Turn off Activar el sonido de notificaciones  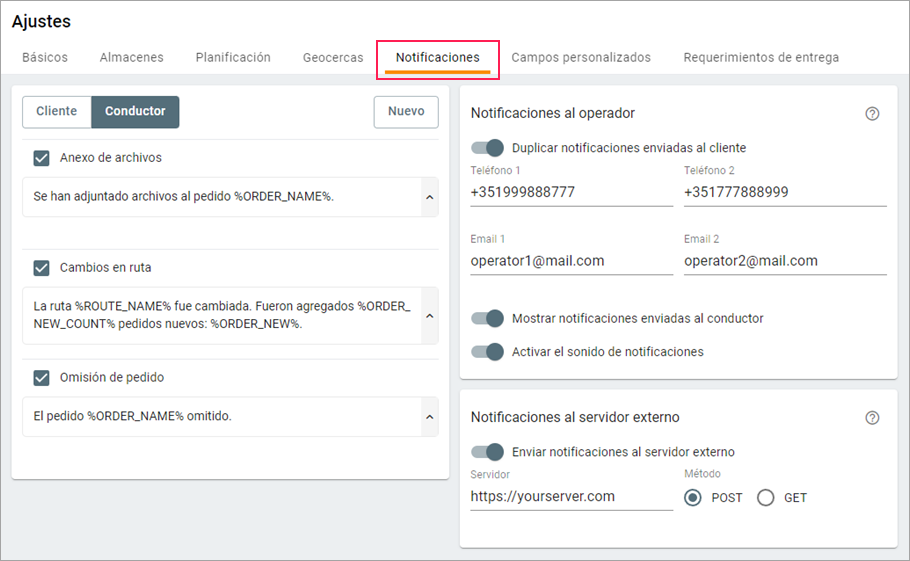pyautogui.click(x=487, y=352)
